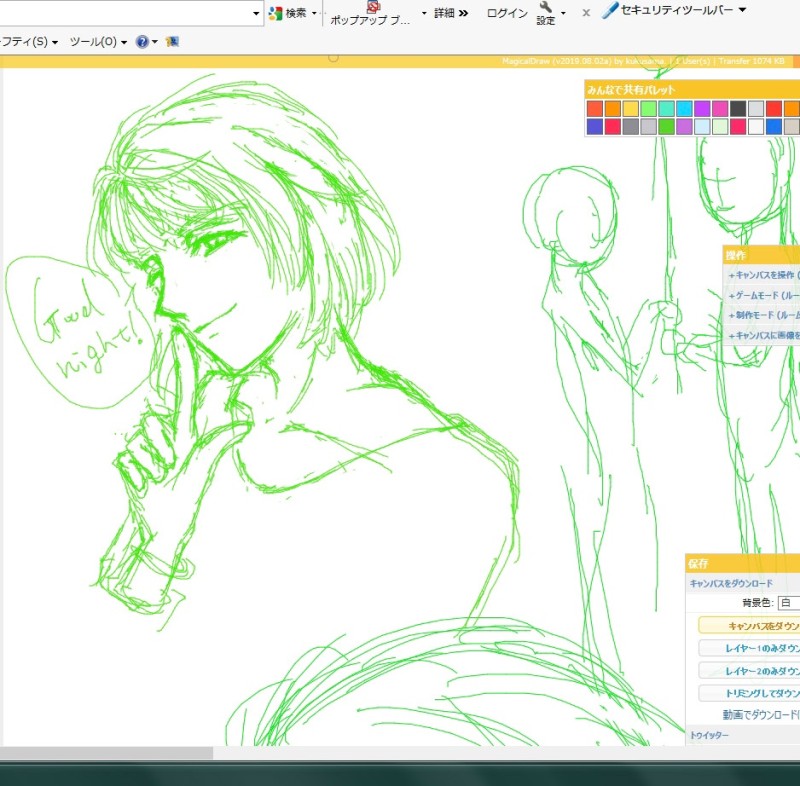
Task: Click the security toolbar pen icon
Action: tap(610, 10)
